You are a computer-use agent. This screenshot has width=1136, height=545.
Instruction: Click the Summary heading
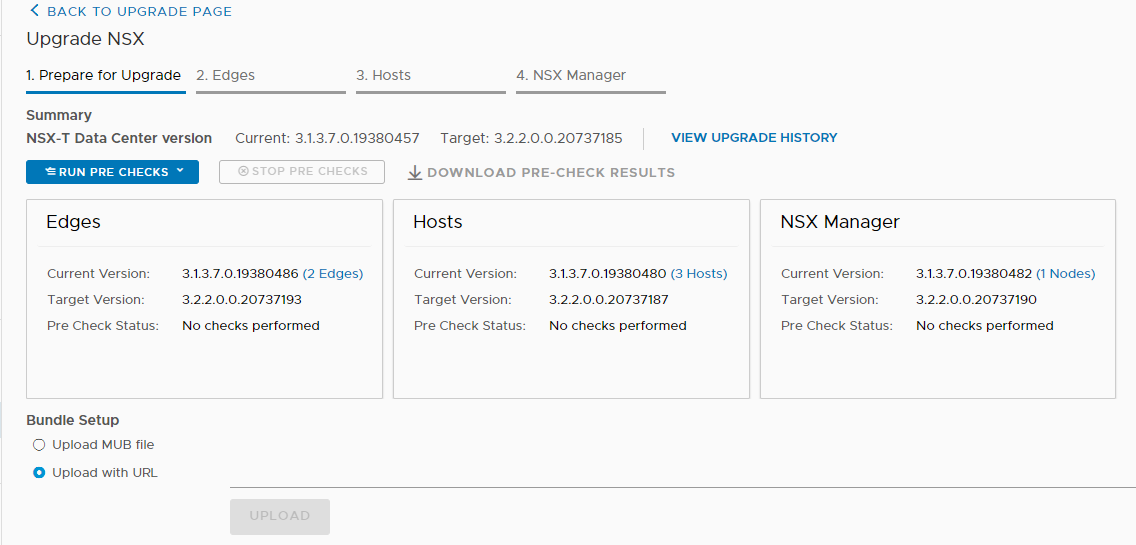click(x=59, y=115)
